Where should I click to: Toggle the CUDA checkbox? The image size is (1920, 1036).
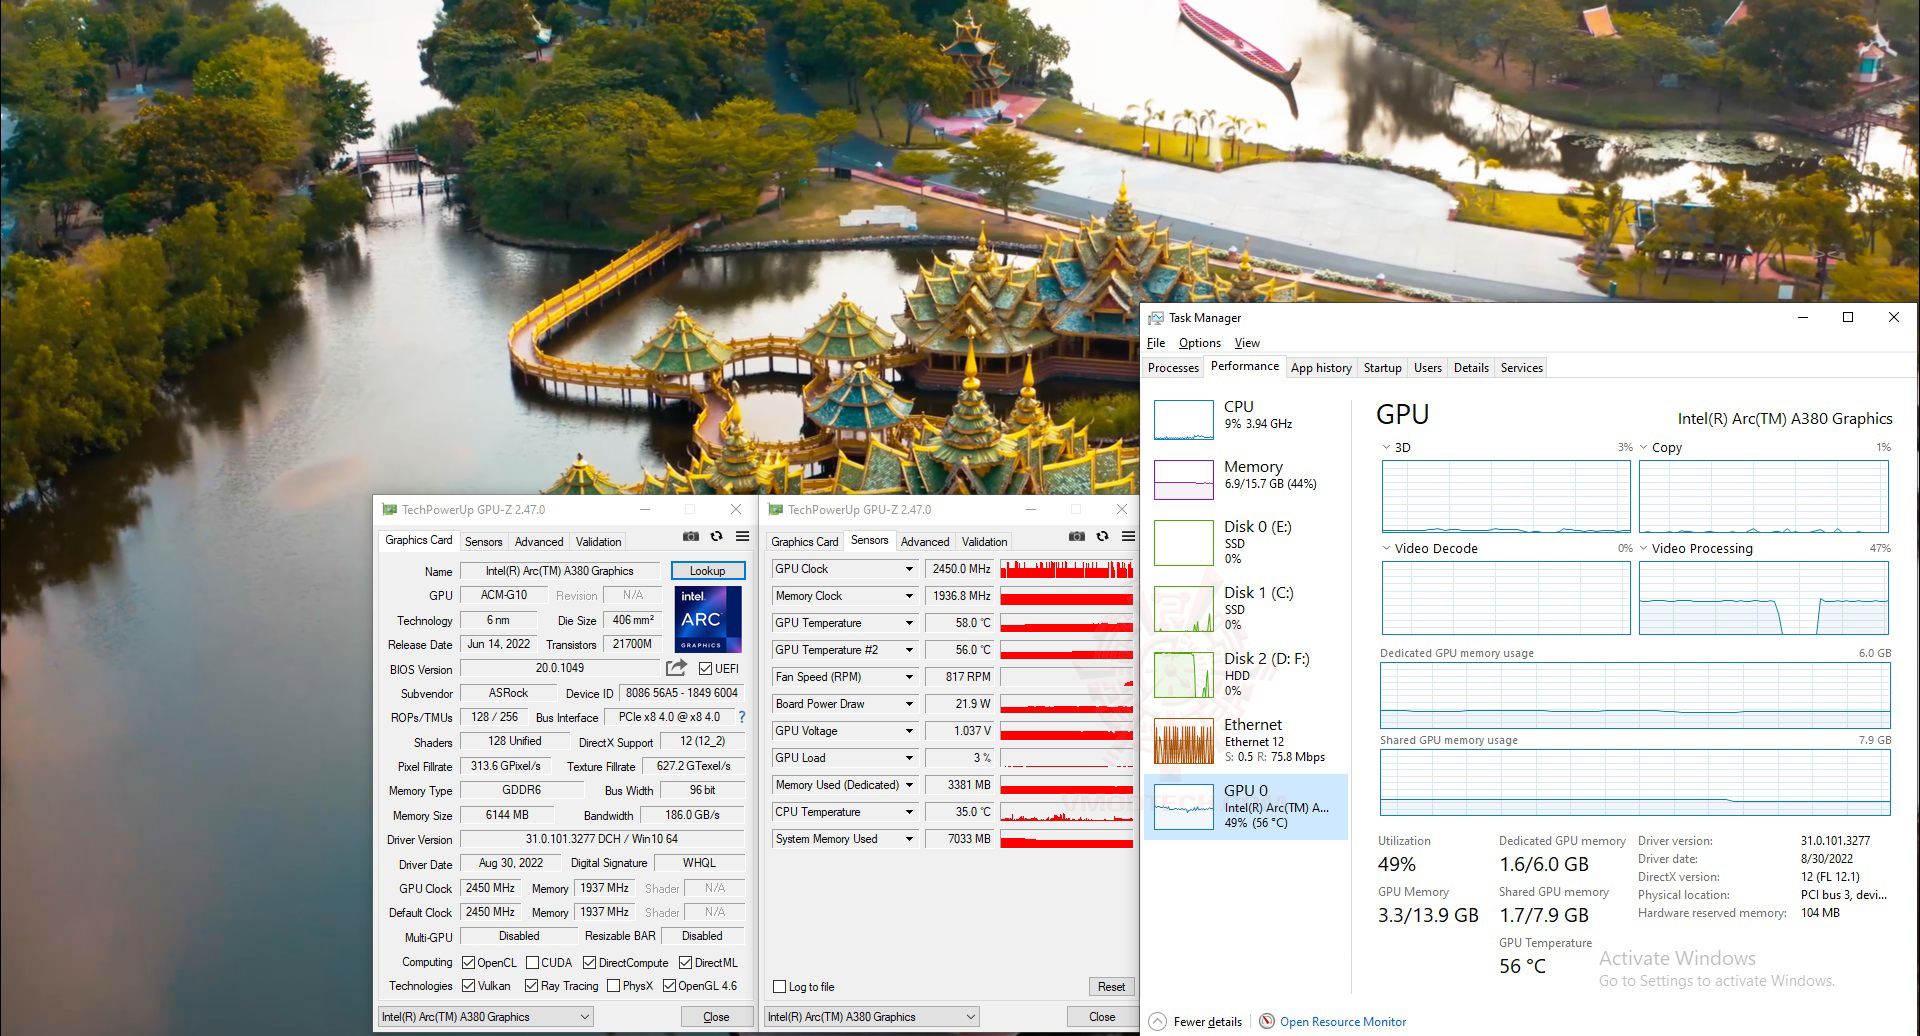(x=532, y=963)
